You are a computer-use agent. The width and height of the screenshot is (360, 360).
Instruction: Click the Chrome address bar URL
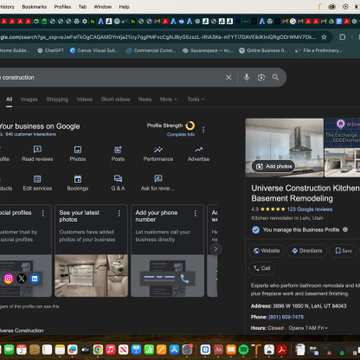pos(158,37)
